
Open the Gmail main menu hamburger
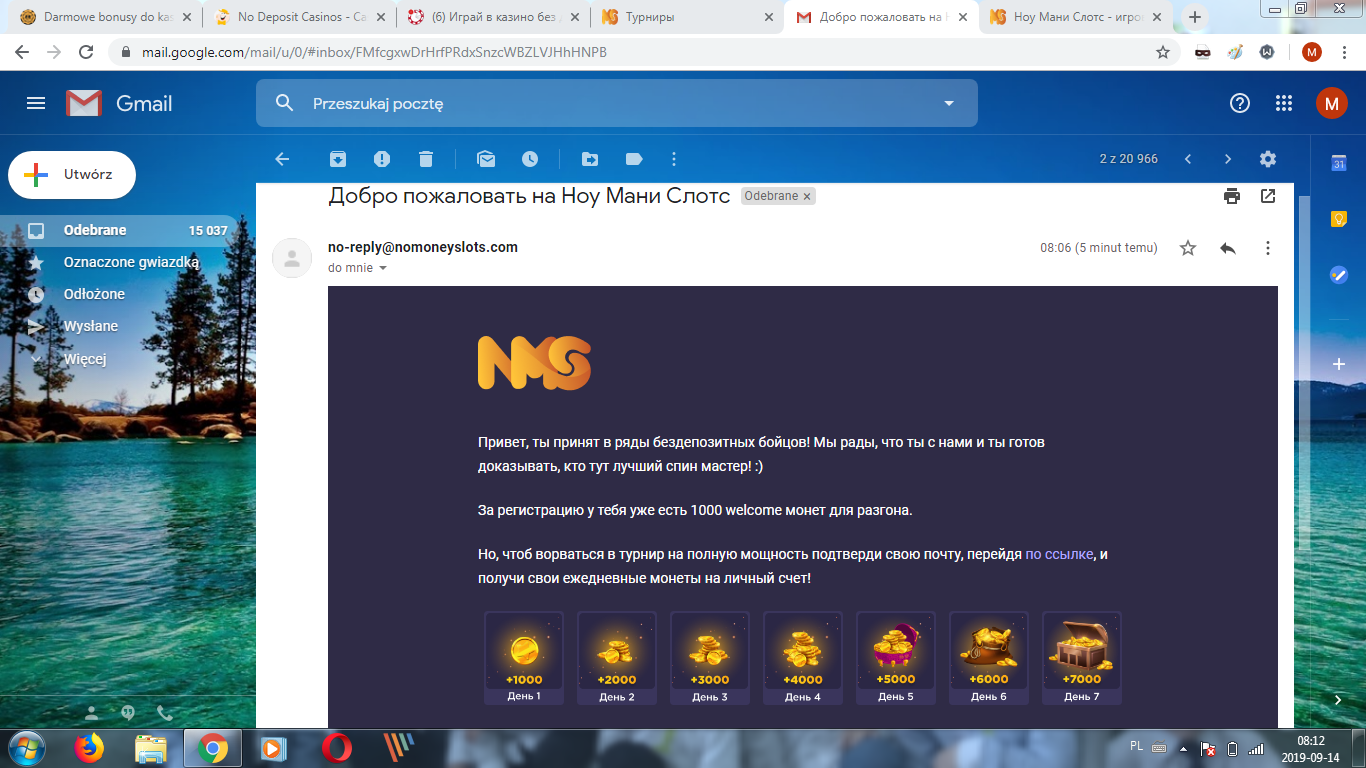point(36,103)
